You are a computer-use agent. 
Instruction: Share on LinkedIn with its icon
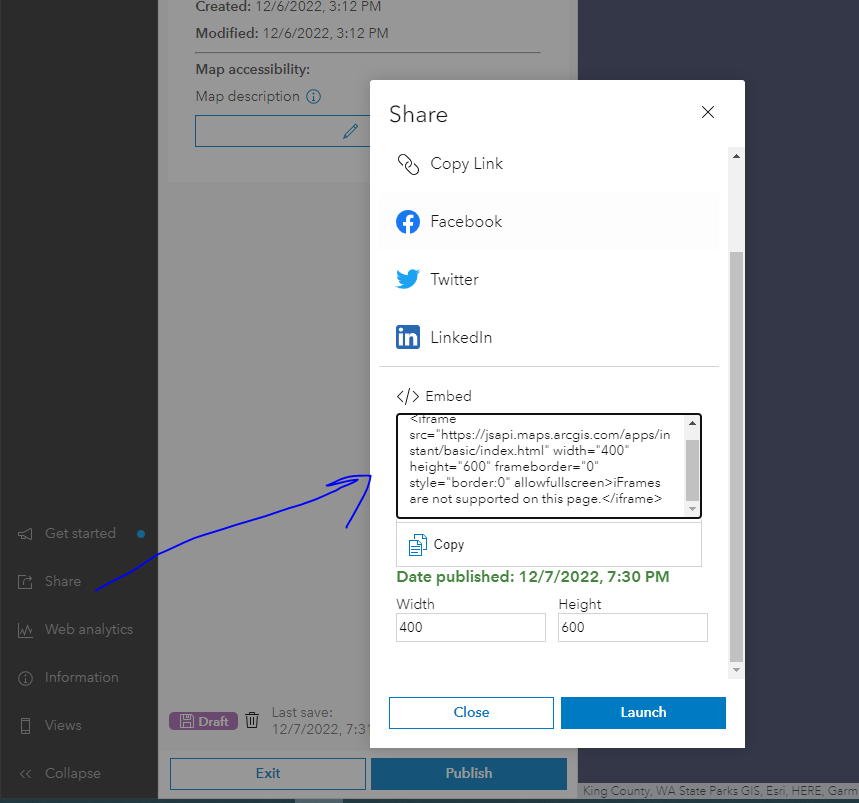pos(408,337)
